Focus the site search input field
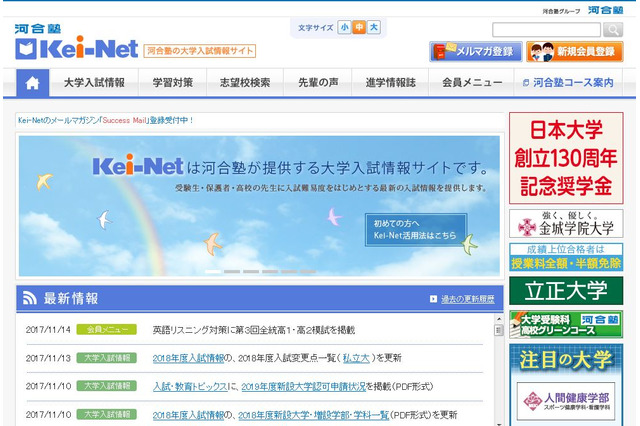 (x=546, y=29)
